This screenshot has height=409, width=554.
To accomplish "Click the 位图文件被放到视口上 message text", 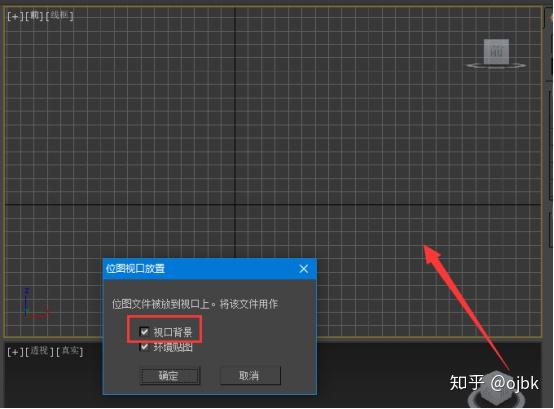I will pyautogui.click(x=195, y=304).
